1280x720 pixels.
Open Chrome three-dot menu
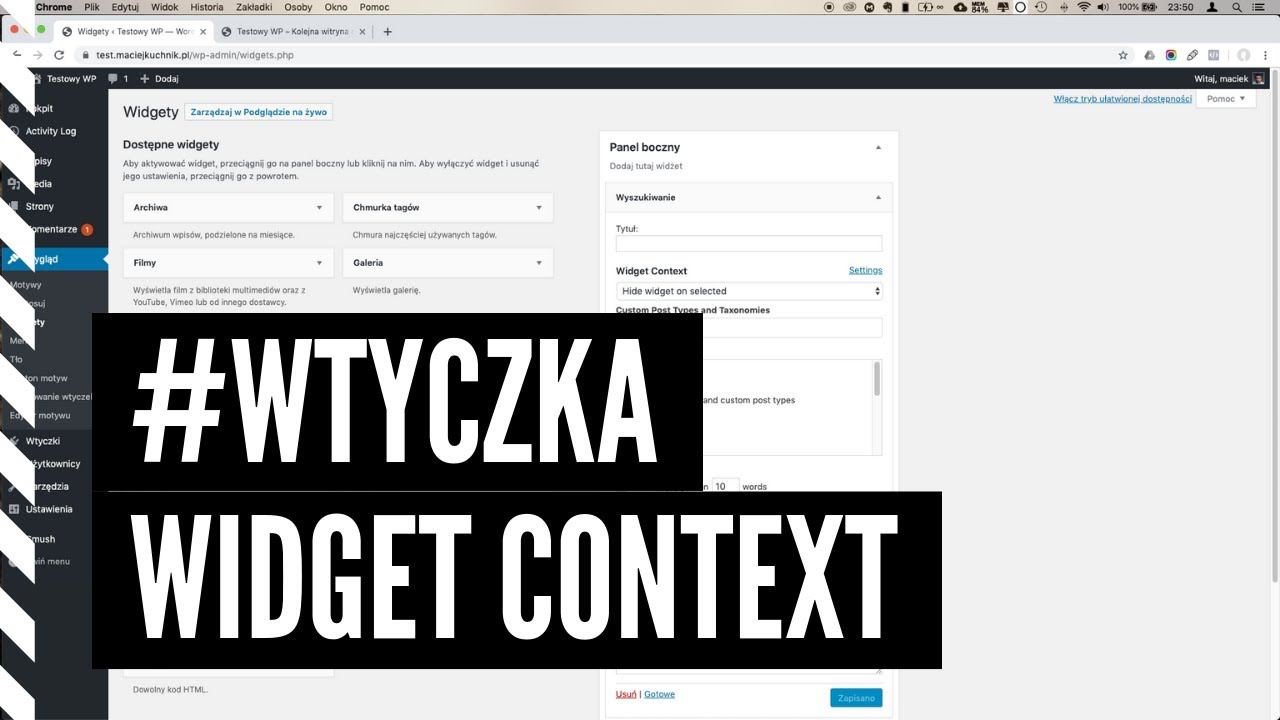point(1266,55)
